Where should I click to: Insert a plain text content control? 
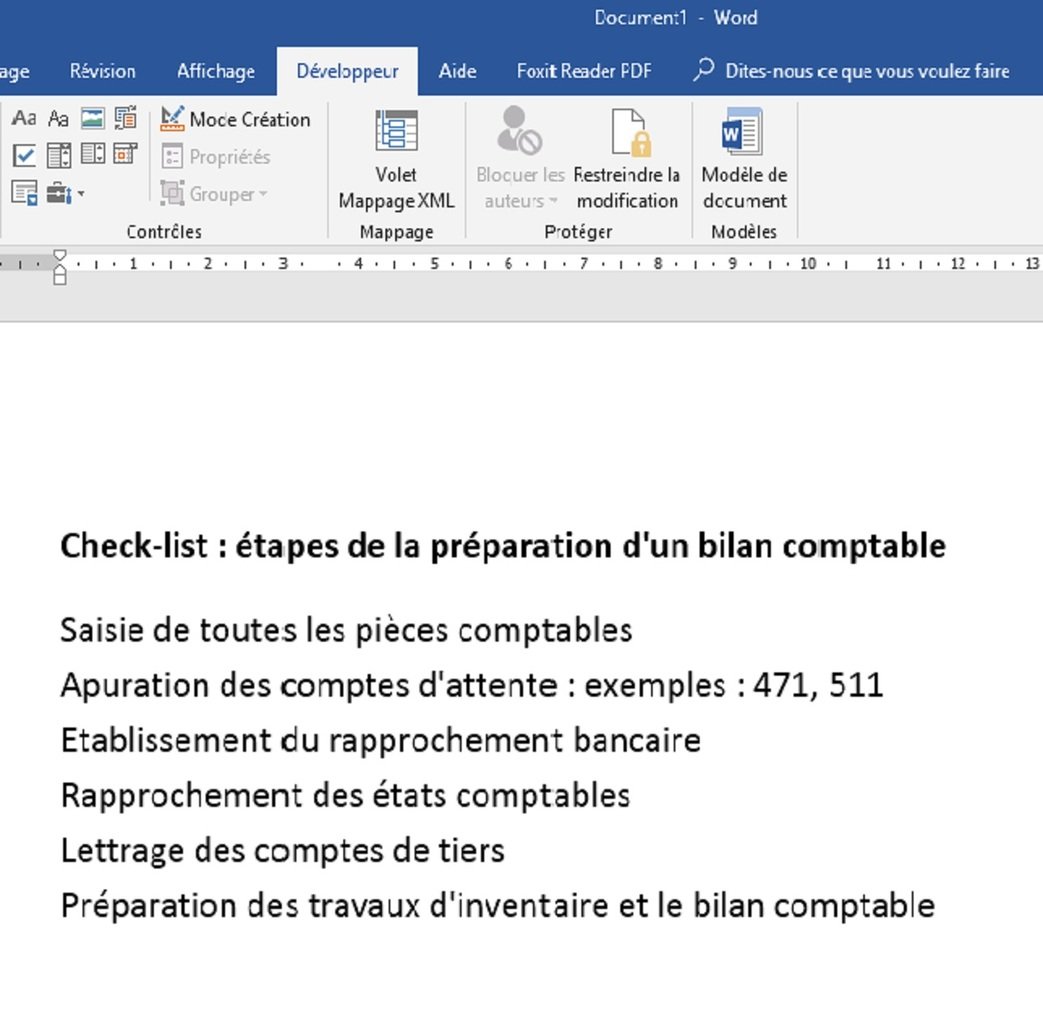pyautogui.click(x=56, y=118)
